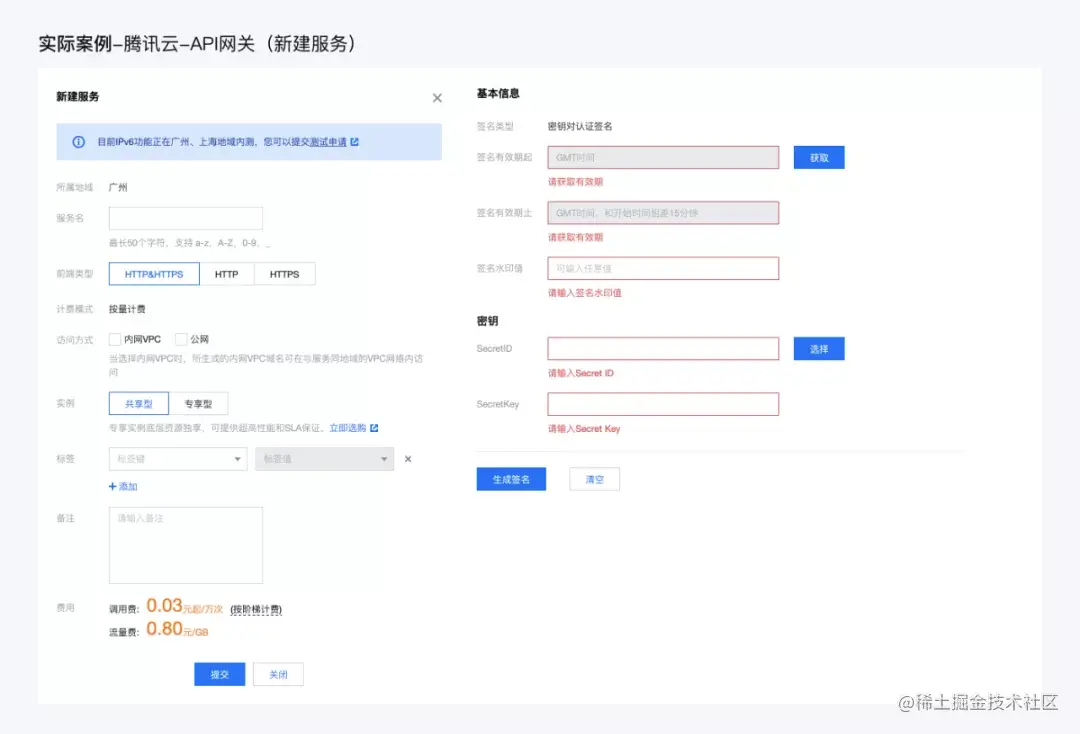Focus the 签名有效期止 field
Image resolution: width=1080 pixels, height=734 pixels.
pyautogui.click(x=663, y=213)
